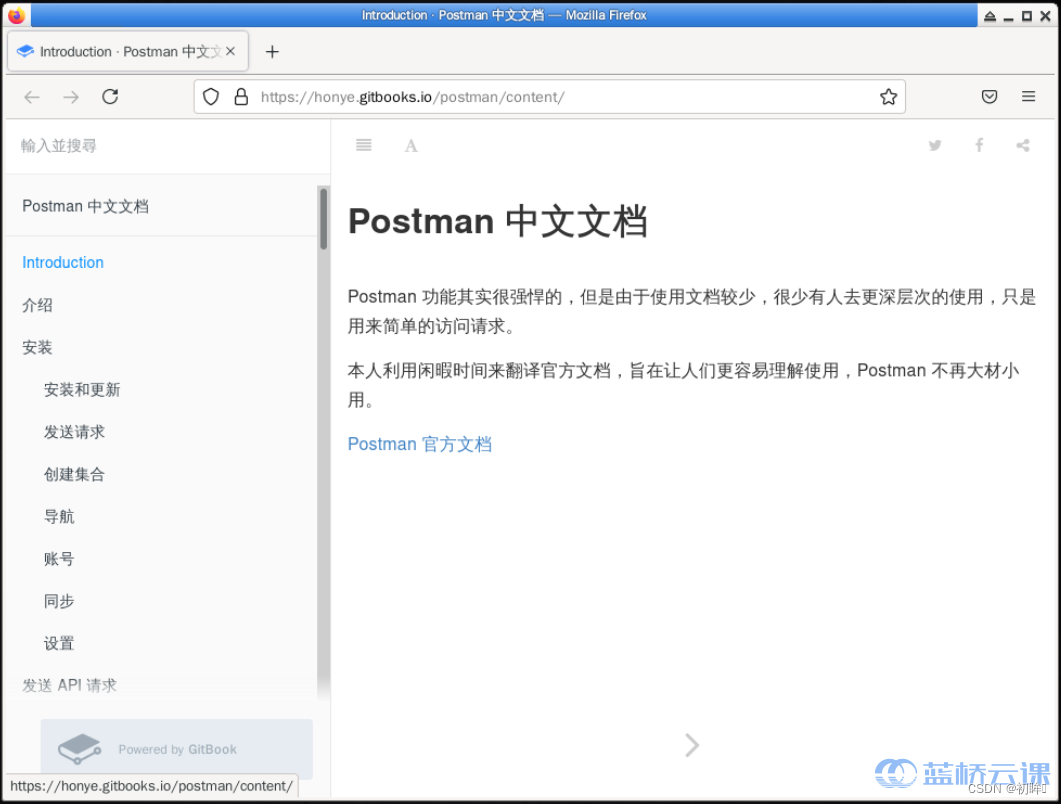This screenshot has height=804, width=1061.
Task: Open 安装和更新 subsection
Action: tap(82, 390)
